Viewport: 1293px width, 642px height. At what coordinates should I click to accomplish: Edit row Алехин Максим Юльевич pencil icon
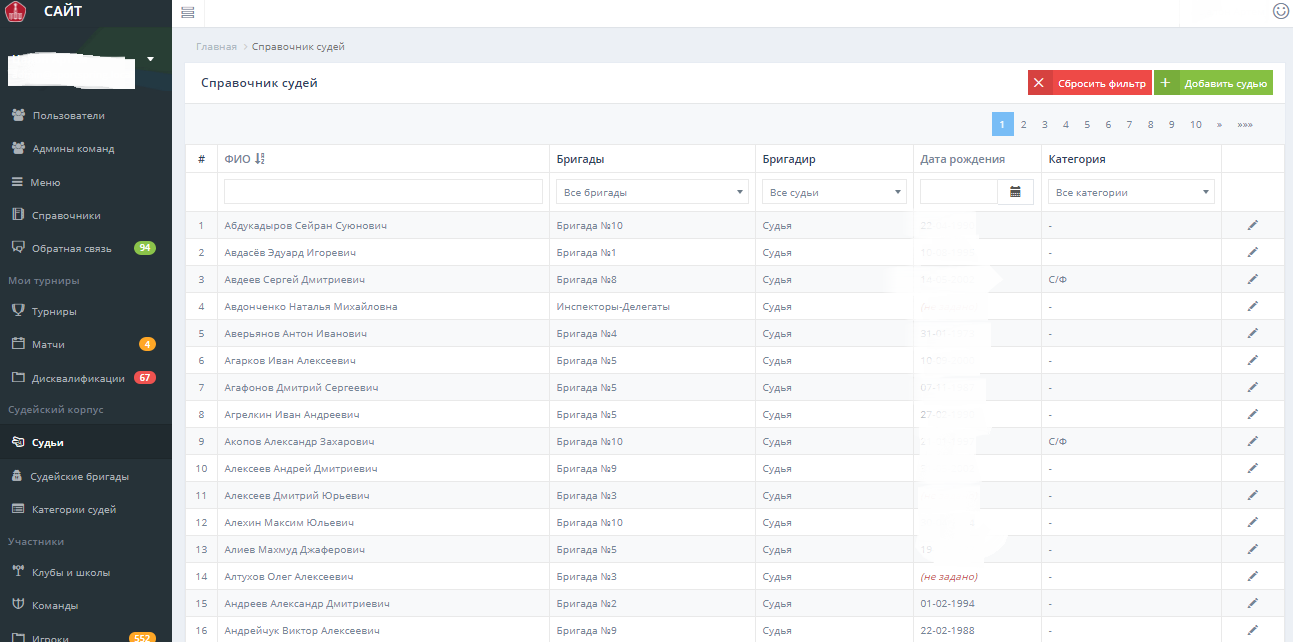coord(1253,522)
